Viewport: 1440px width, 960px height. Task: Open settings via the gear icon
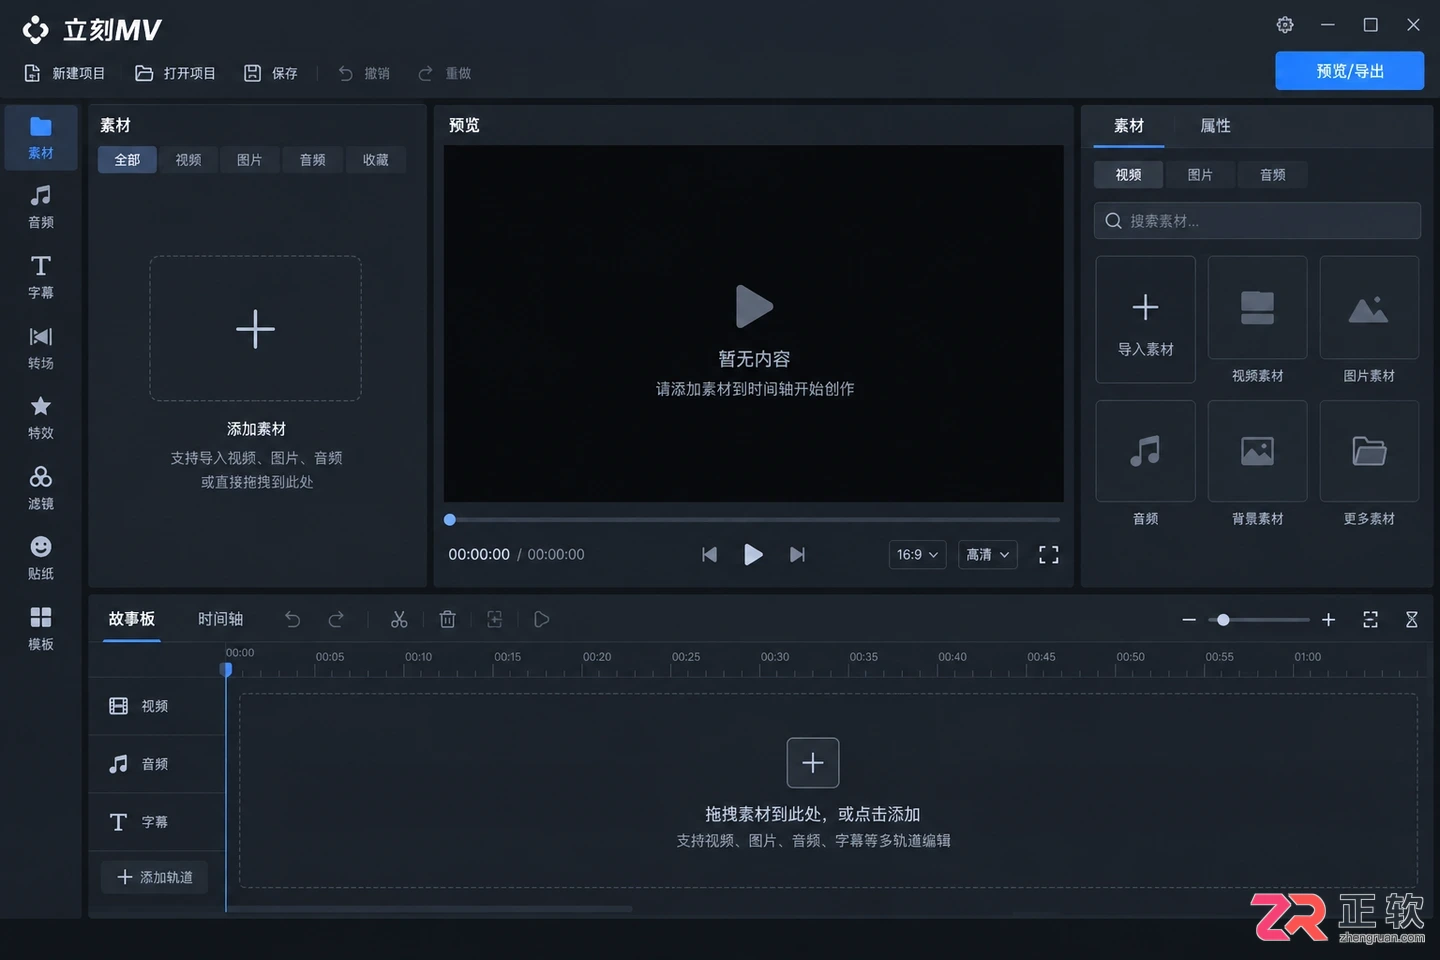1285,25
